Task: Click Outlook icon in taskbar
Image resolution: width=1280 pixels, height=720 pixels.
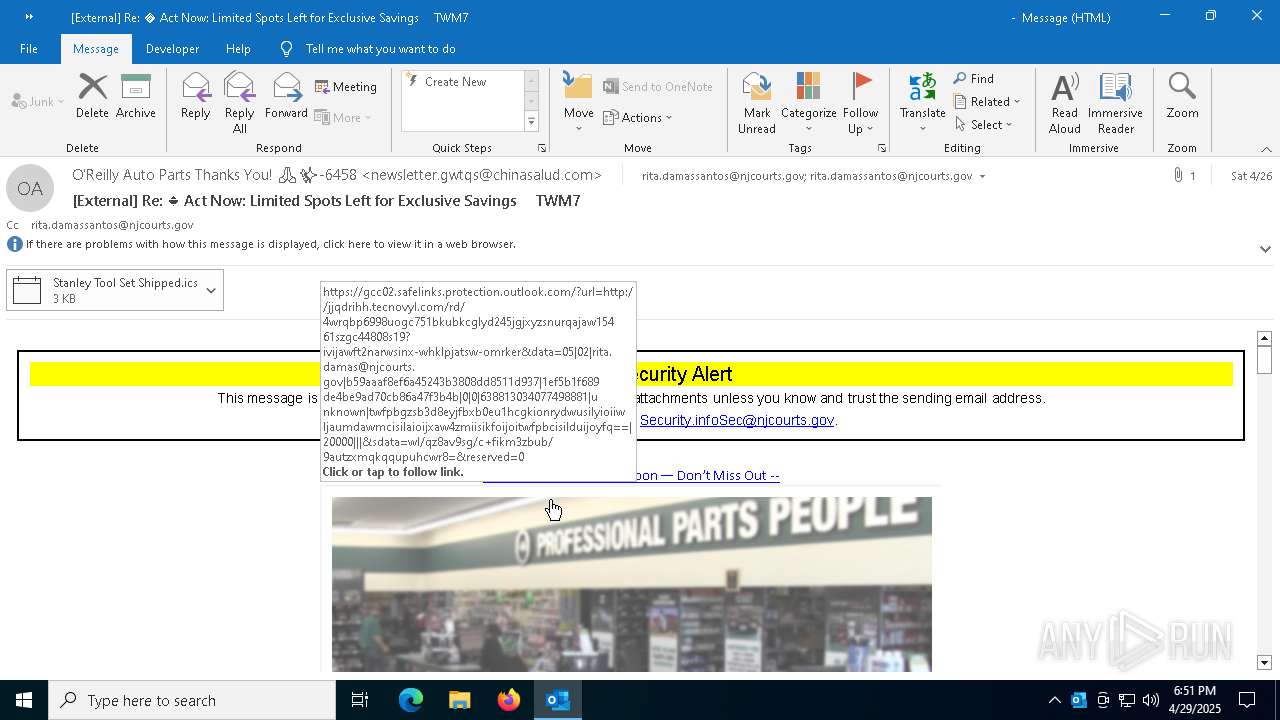Action: pos(558,700)
